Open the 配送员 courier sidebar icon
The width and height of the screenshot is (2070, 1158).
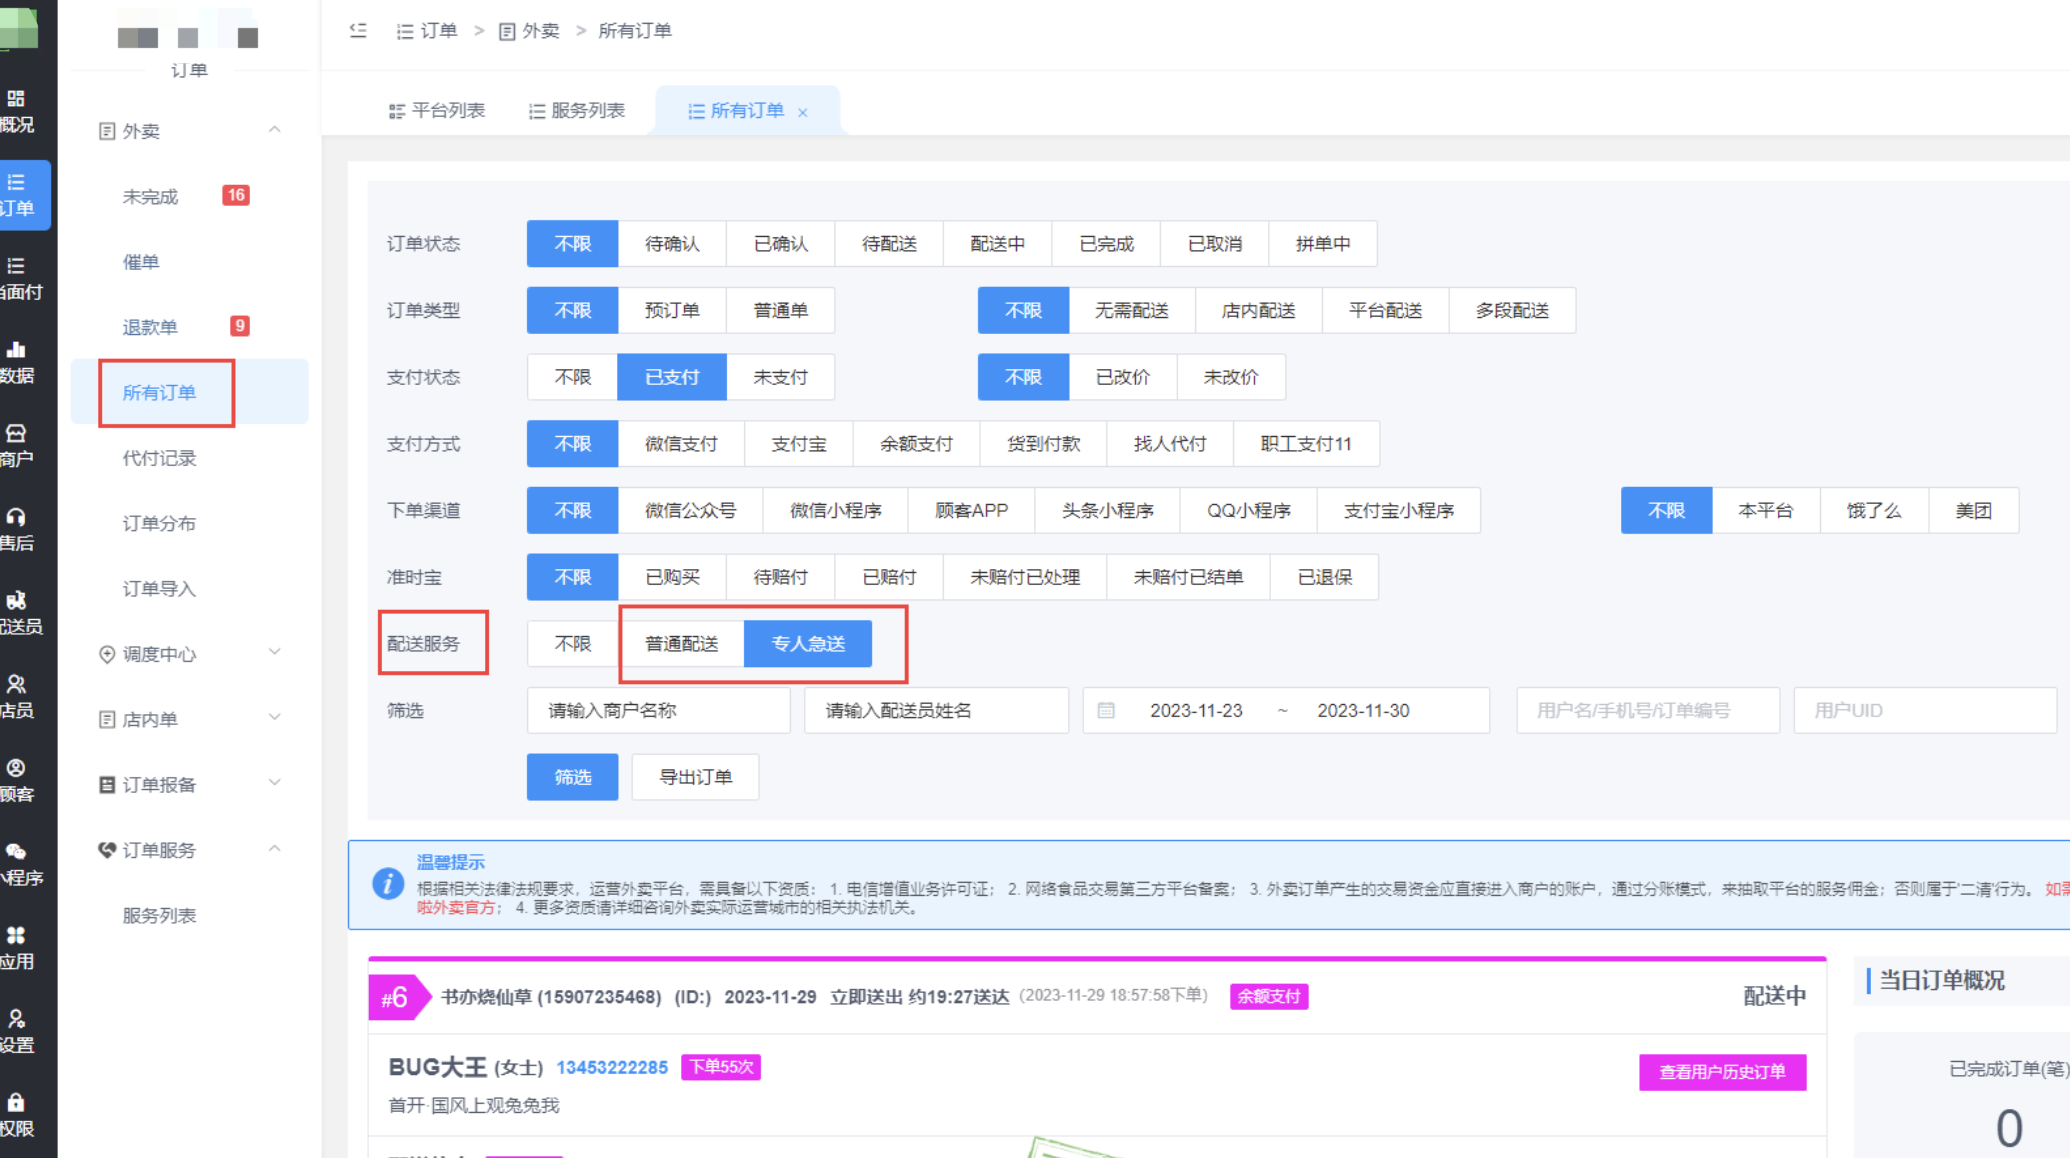[16, 600]
